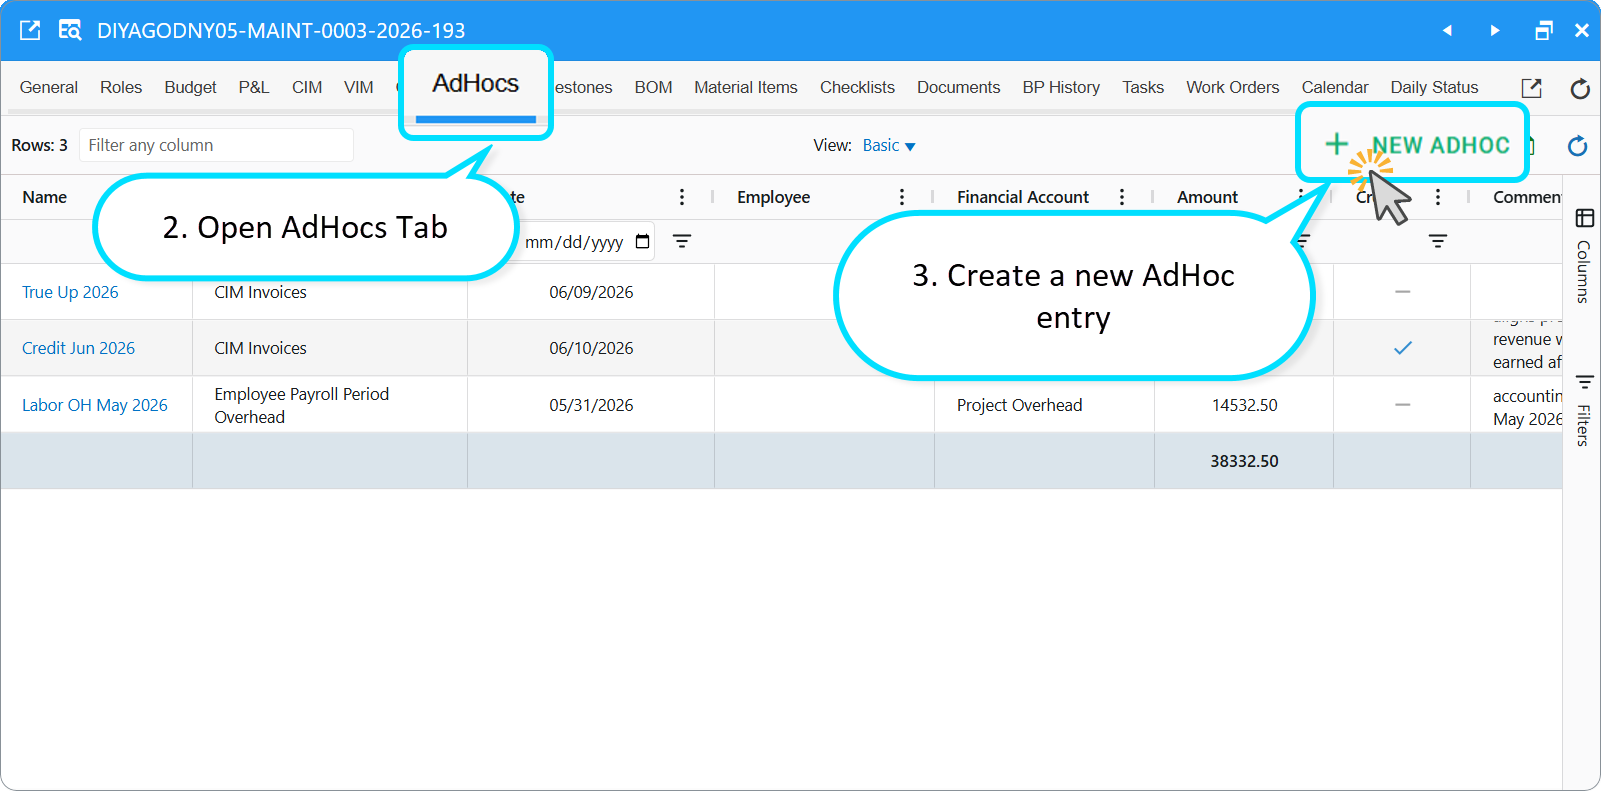
Task: Click the search document icon in title bar
Action: (69, 30)
